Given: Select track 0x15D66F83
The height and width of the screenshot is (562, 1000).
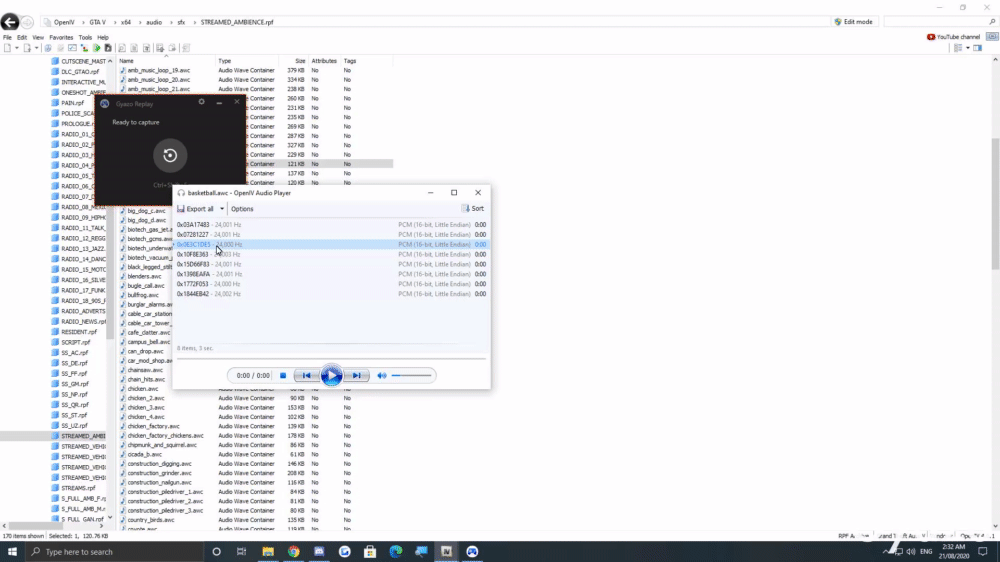Looking at the screenshot, I should 331,264.
